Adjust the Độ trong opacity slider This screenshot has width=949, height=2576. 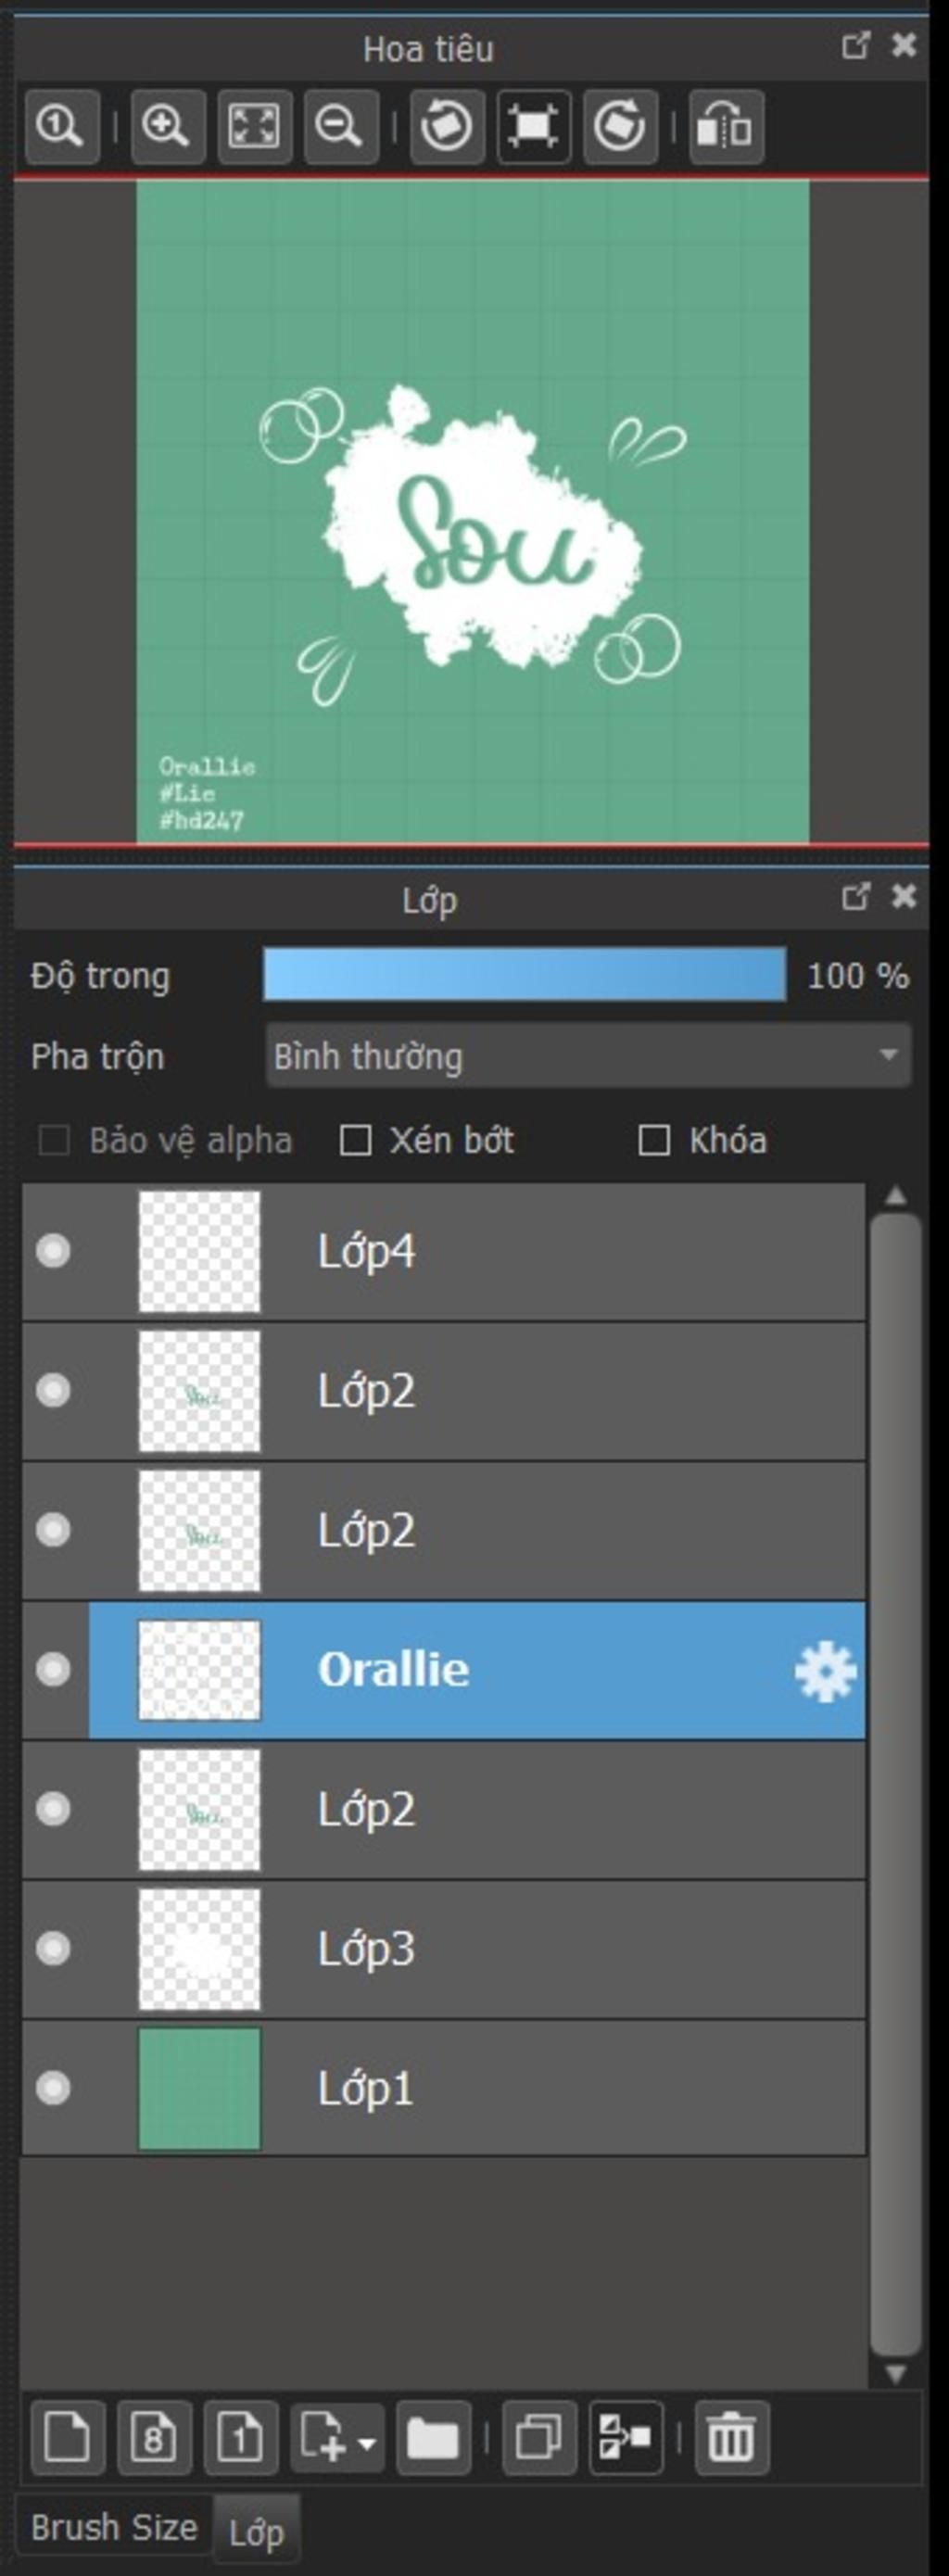[524, 975]
